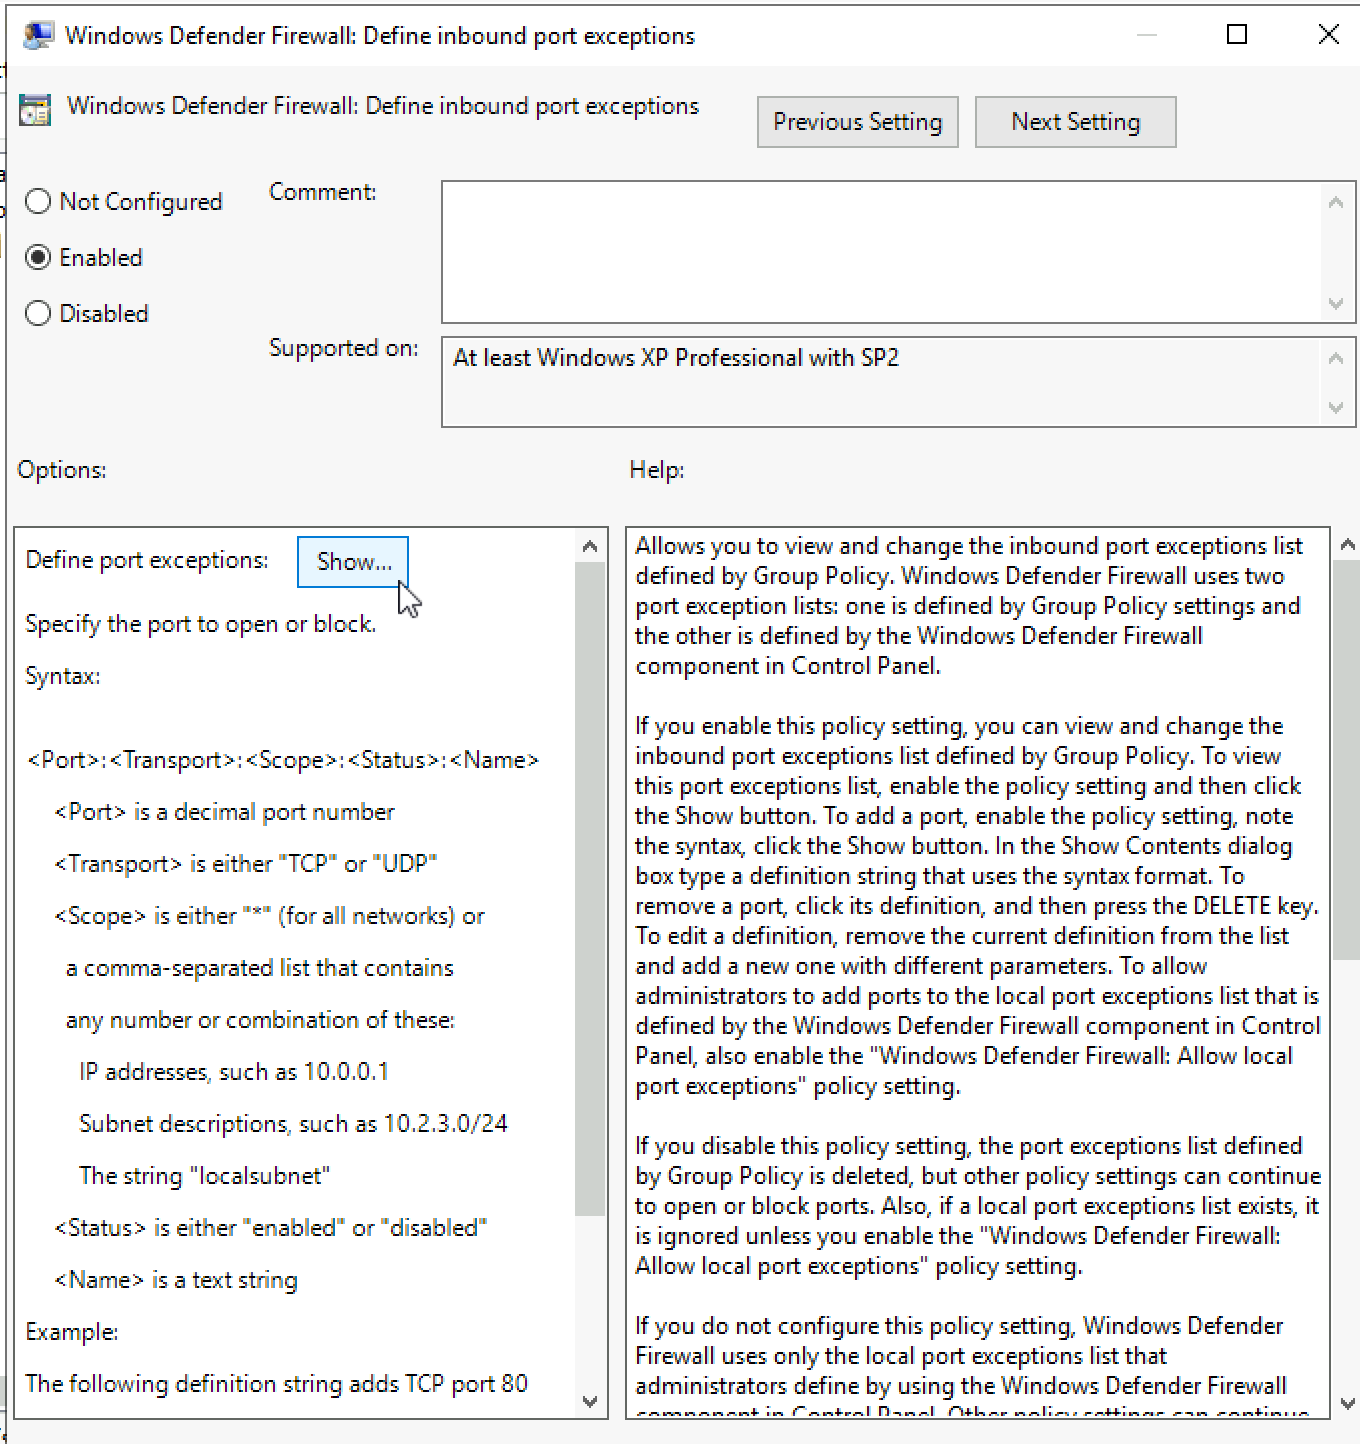Click the Options pane scrollbar thumb
Image resolution: width=1360 pixels, height=1444 pixels.
pos(590,888)
